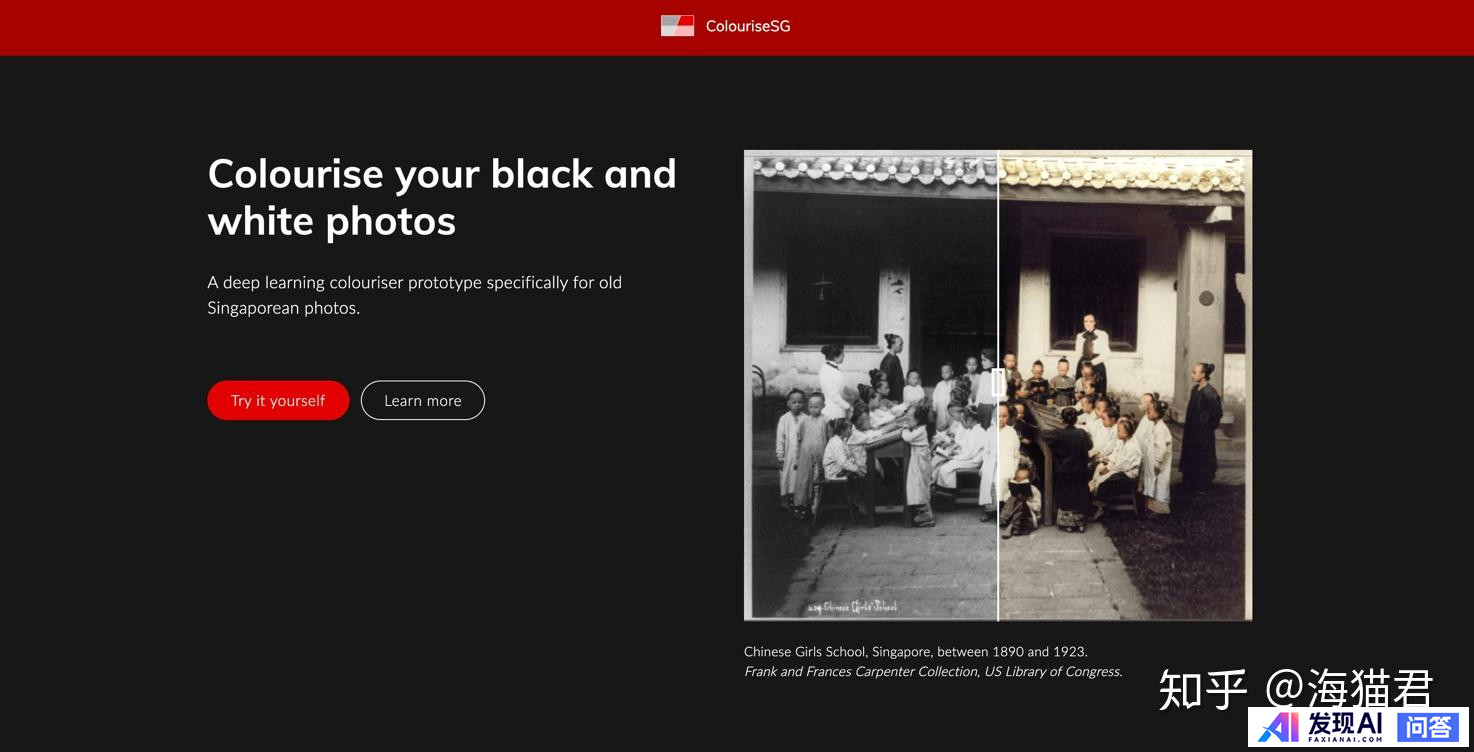Click the deep learning colouriser description text
Screen dimensions: 1474x752
[414, 295]
